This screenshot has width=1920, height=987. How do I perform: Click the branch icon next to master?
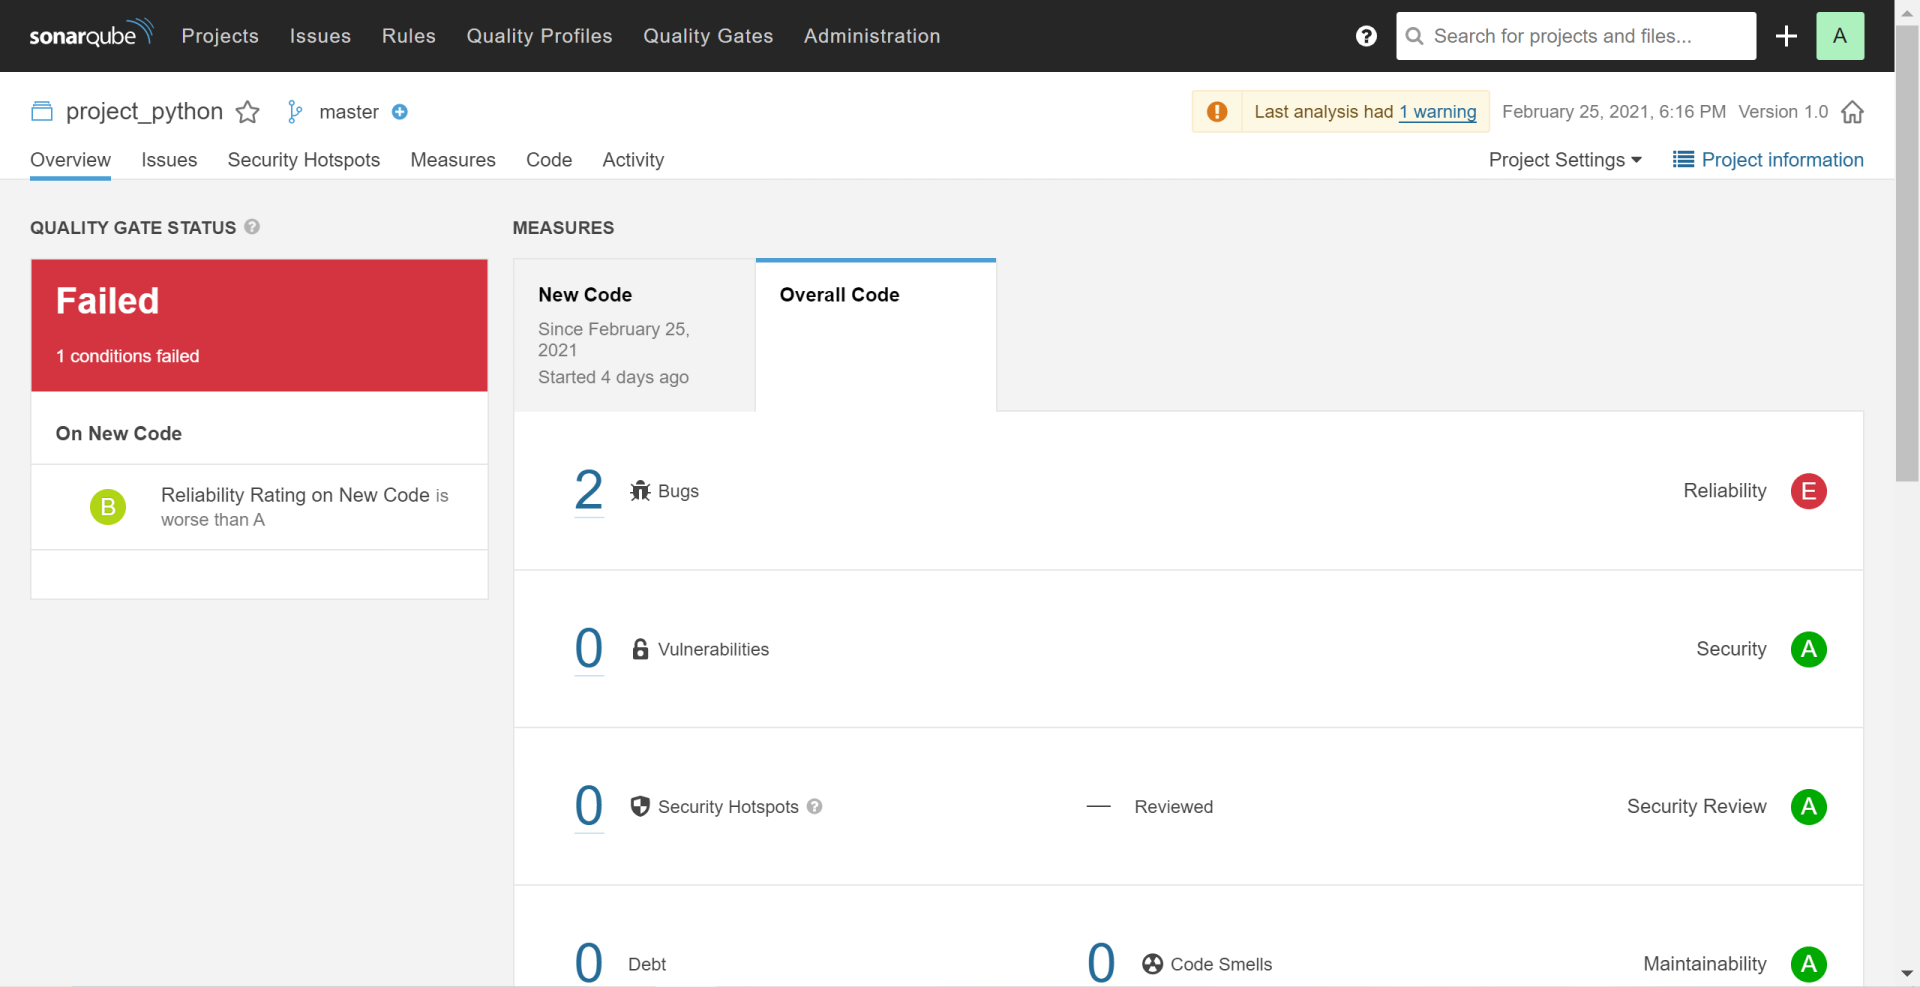coord(294,112)
